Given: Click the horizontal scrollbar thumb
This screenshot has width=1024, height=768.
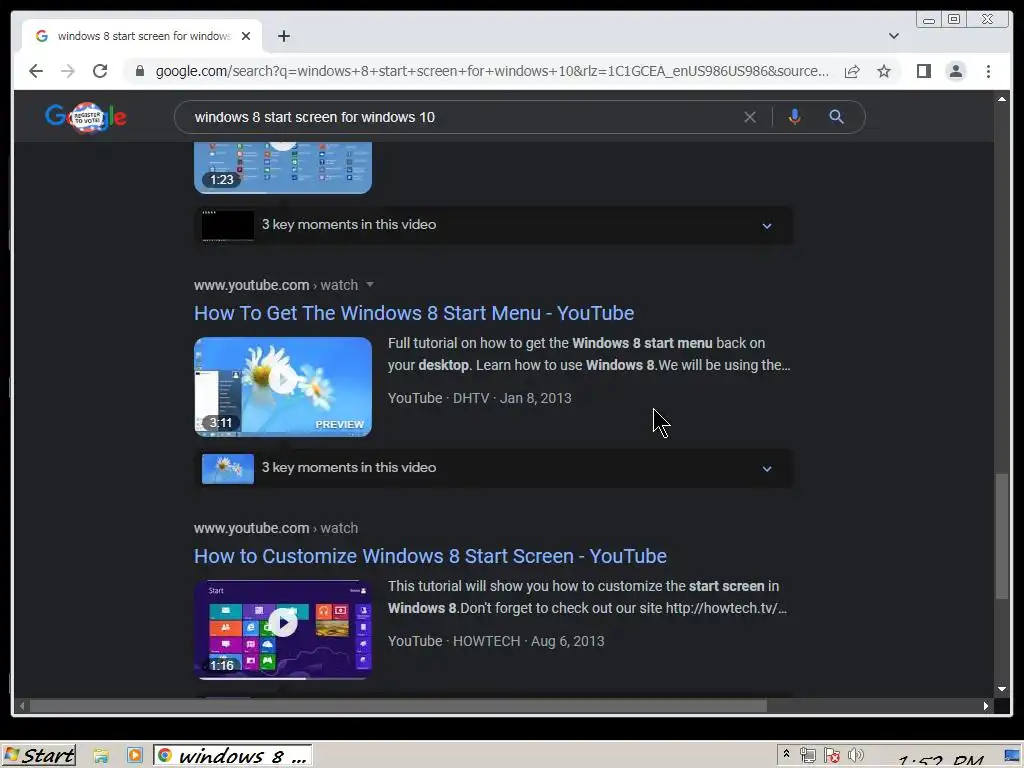Looking at the screenshot, I should [x=398, y=706].
